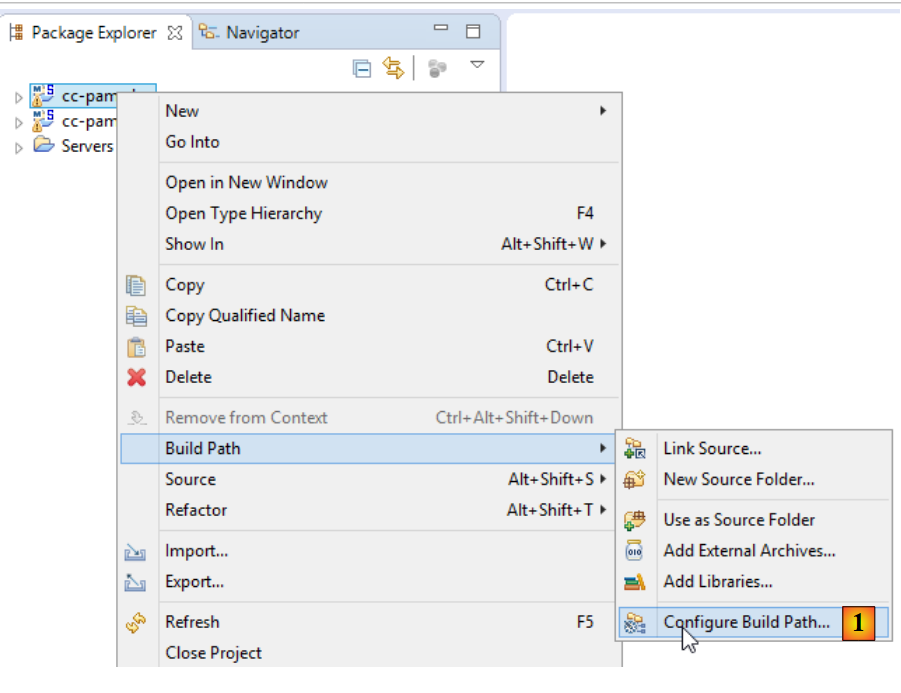Toggle Link with Editor icon
The width and height of the screenshot is (901, 693).
(393, 68)
